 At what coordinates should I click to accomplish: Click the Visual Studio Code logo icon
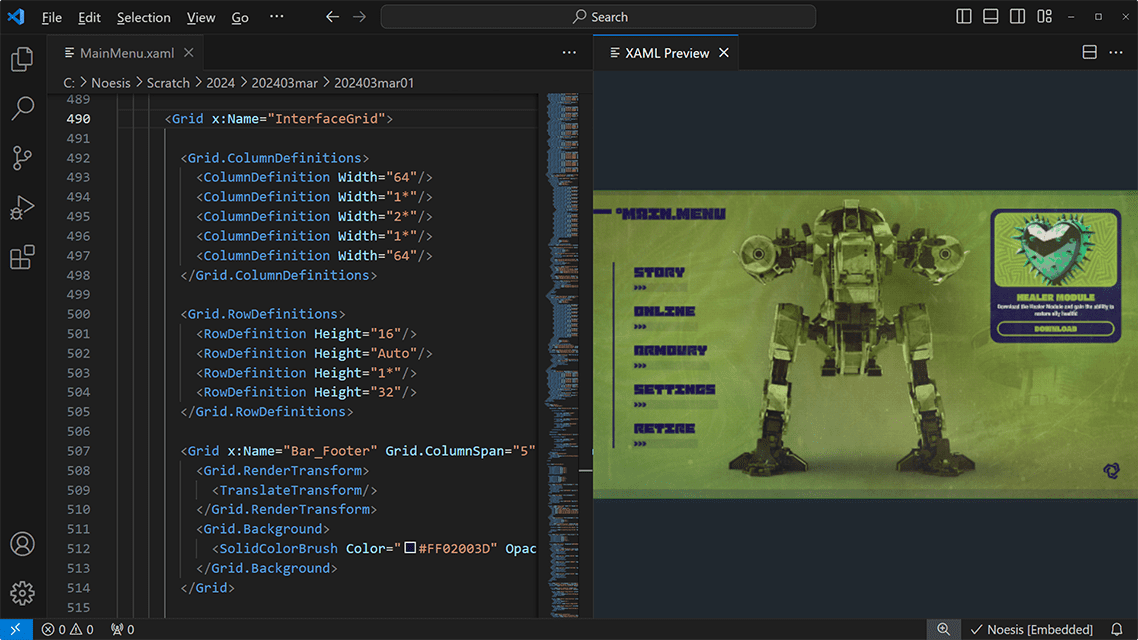click(x=16, y=17)
